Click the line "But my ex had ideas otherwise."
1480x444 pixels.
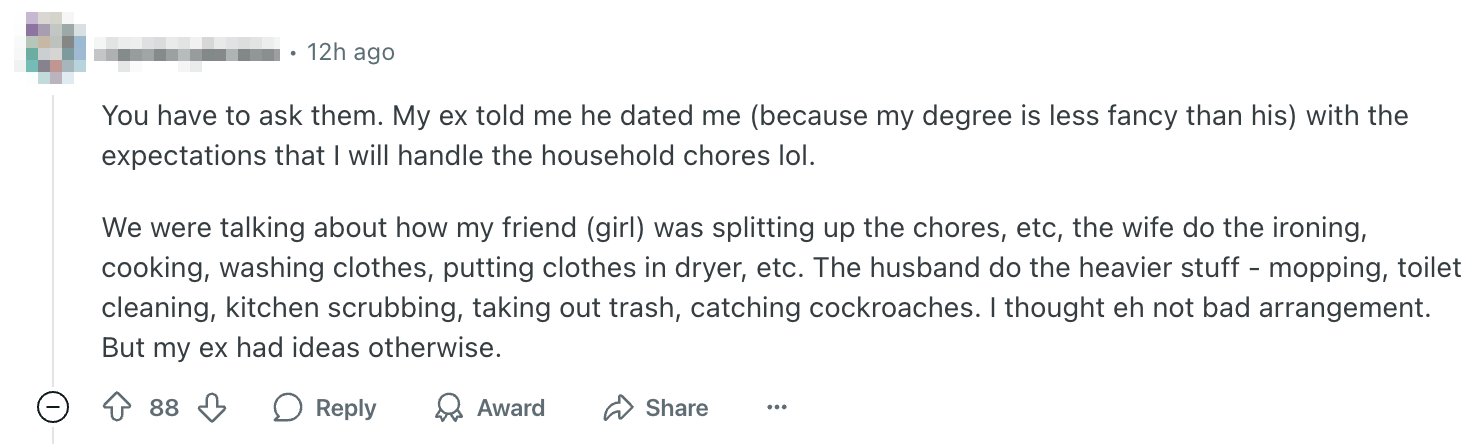coord(300,349)
